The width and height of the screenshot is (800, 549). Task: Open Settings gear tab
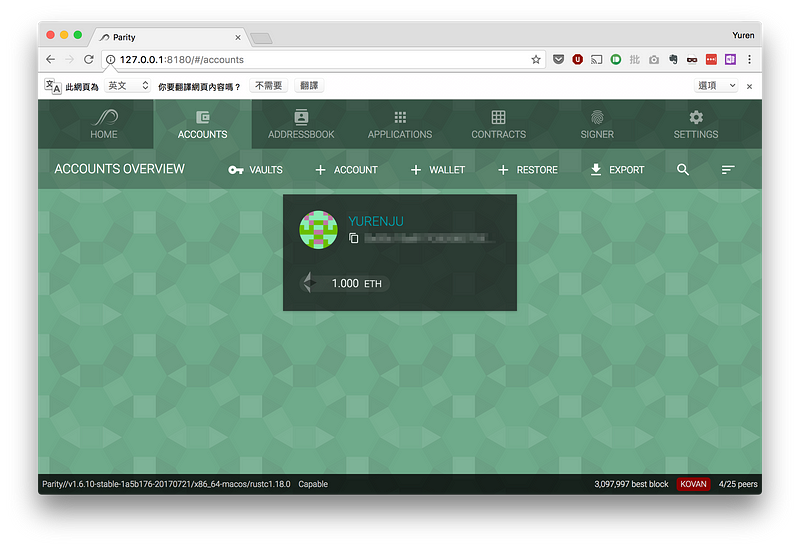(696, 125)
